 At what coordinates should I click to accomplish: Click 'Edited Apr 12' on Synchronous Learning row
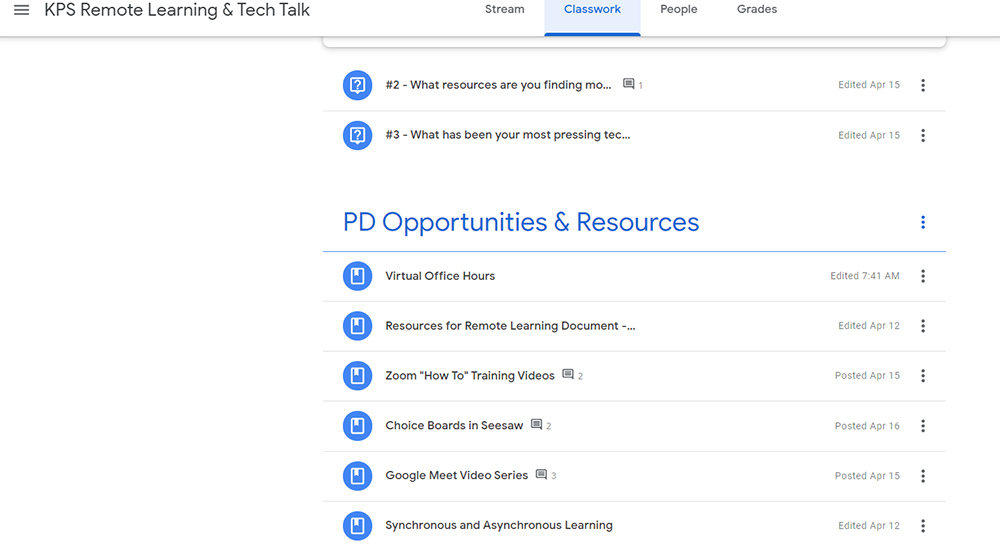coord(869,526)
